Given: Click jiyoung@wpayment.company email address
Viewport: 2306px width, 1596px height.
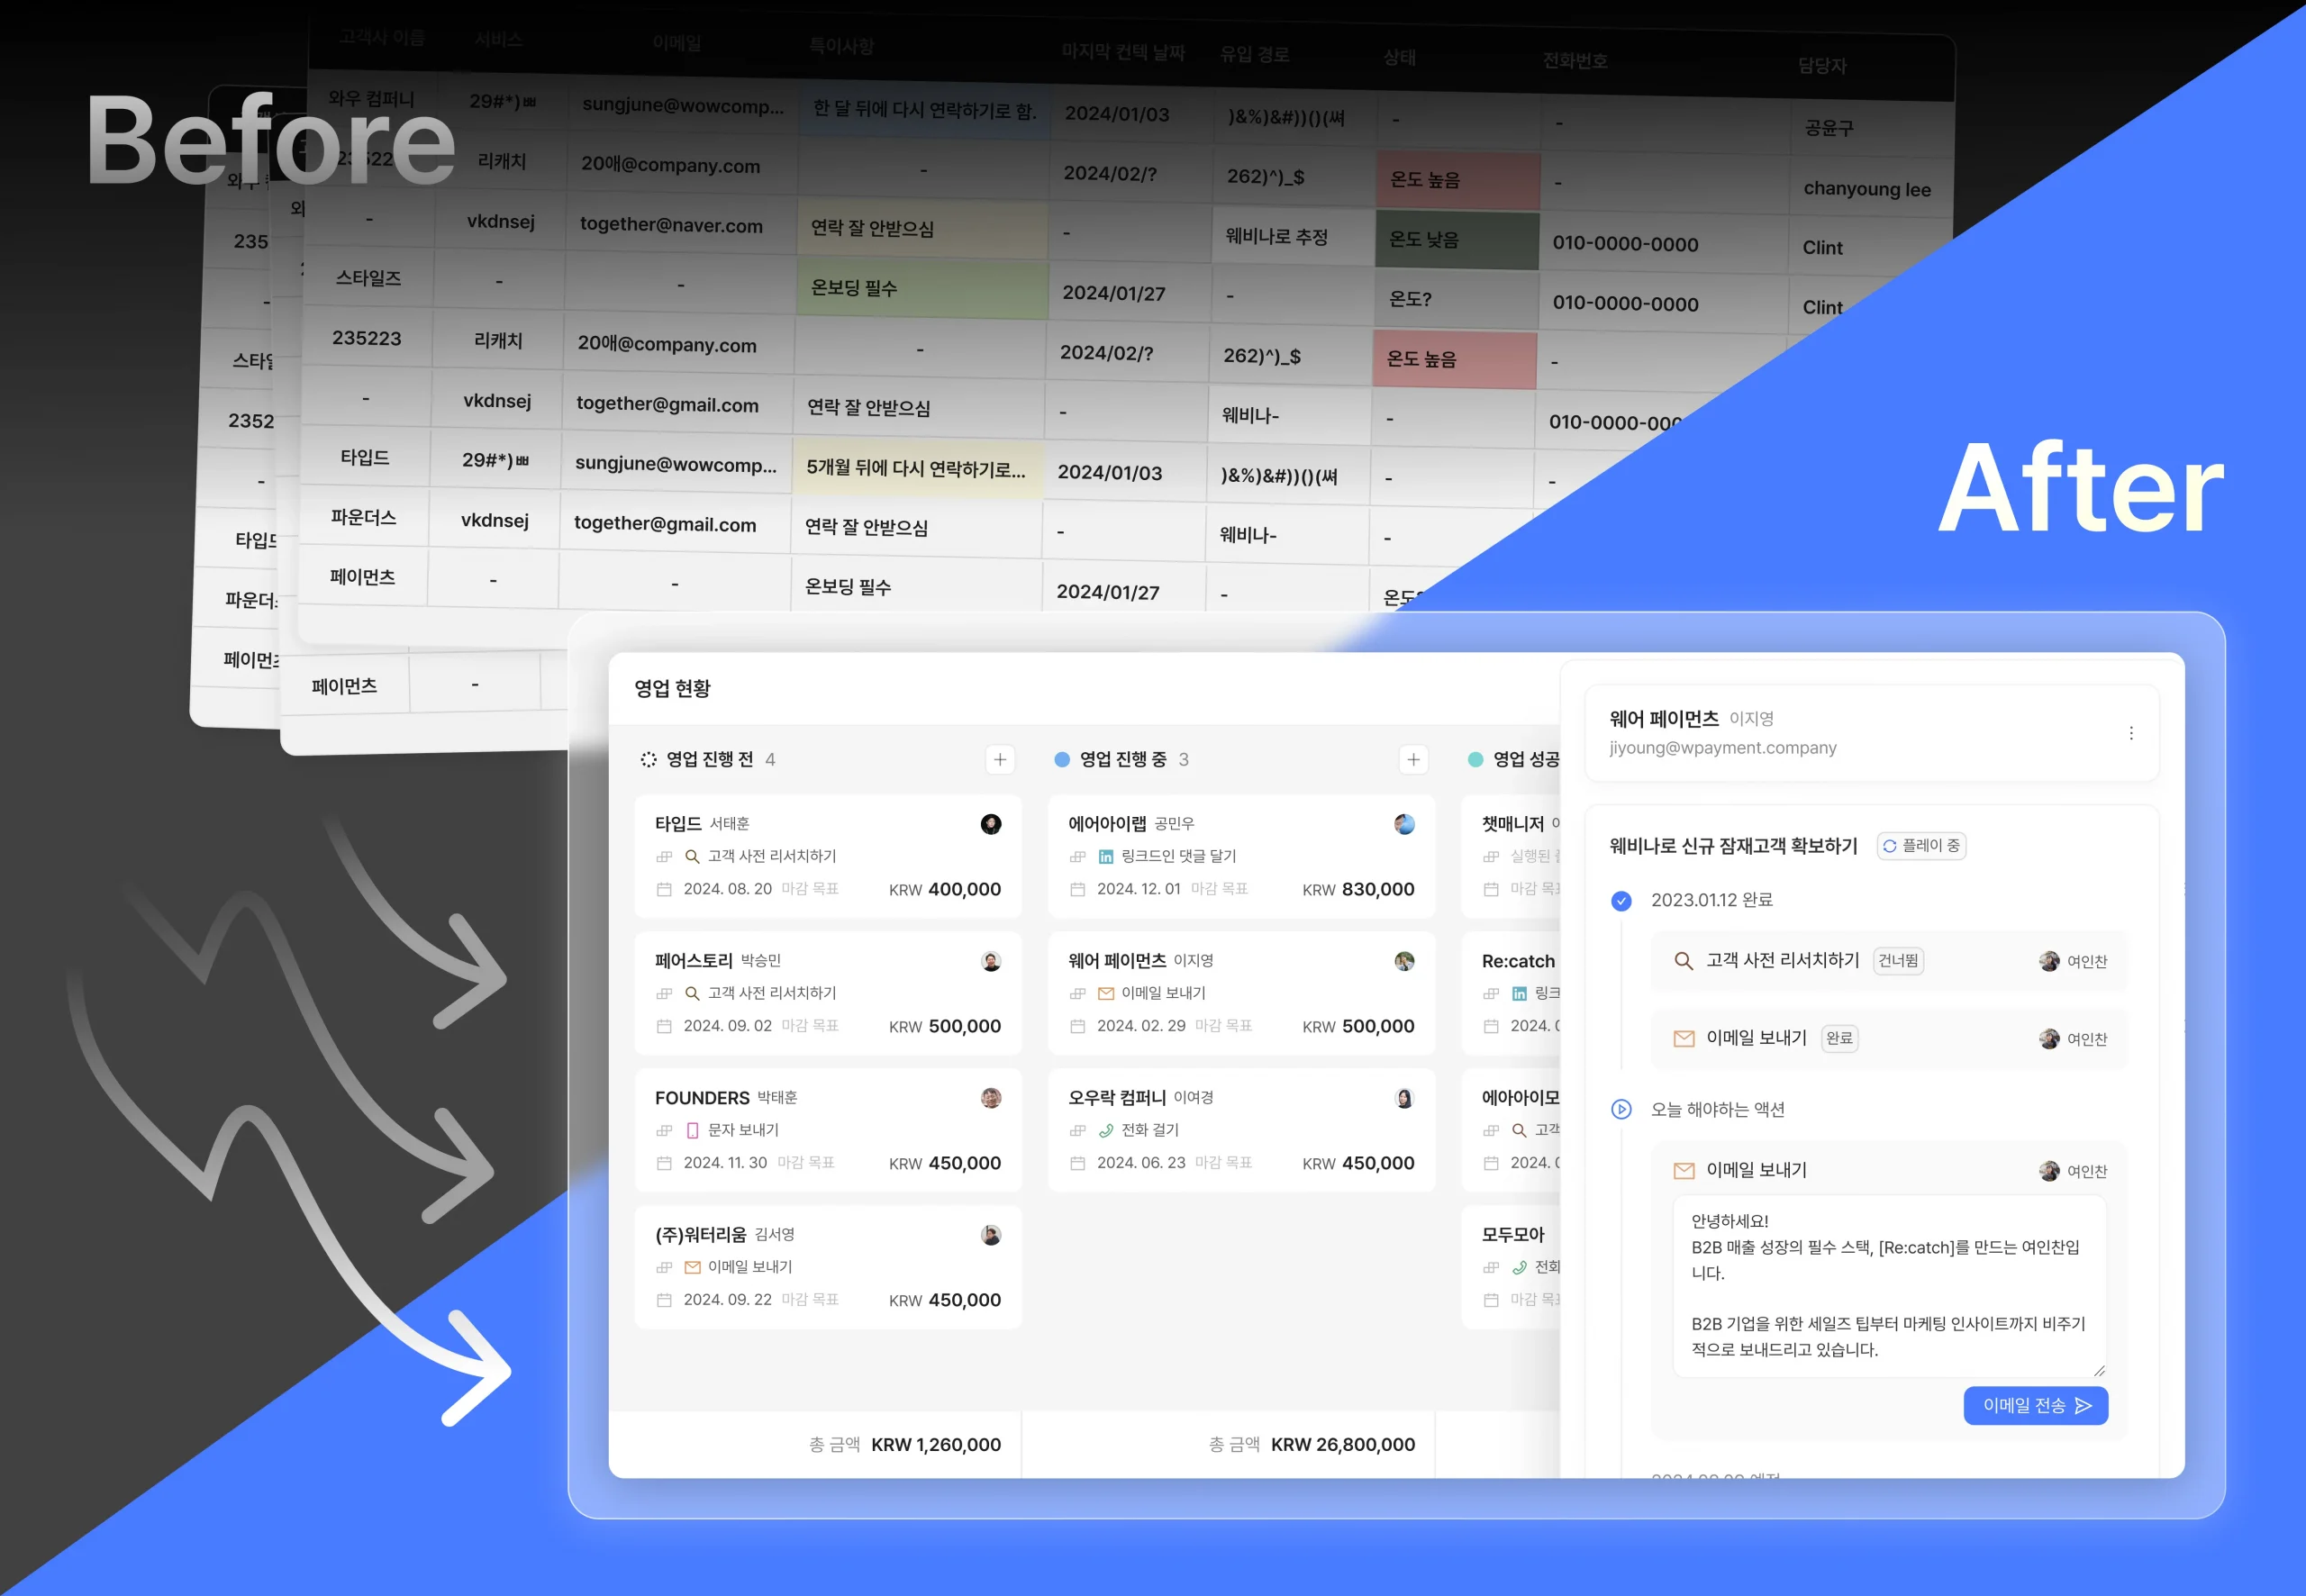Looking at the screenshot, I should coord(1722,747).
